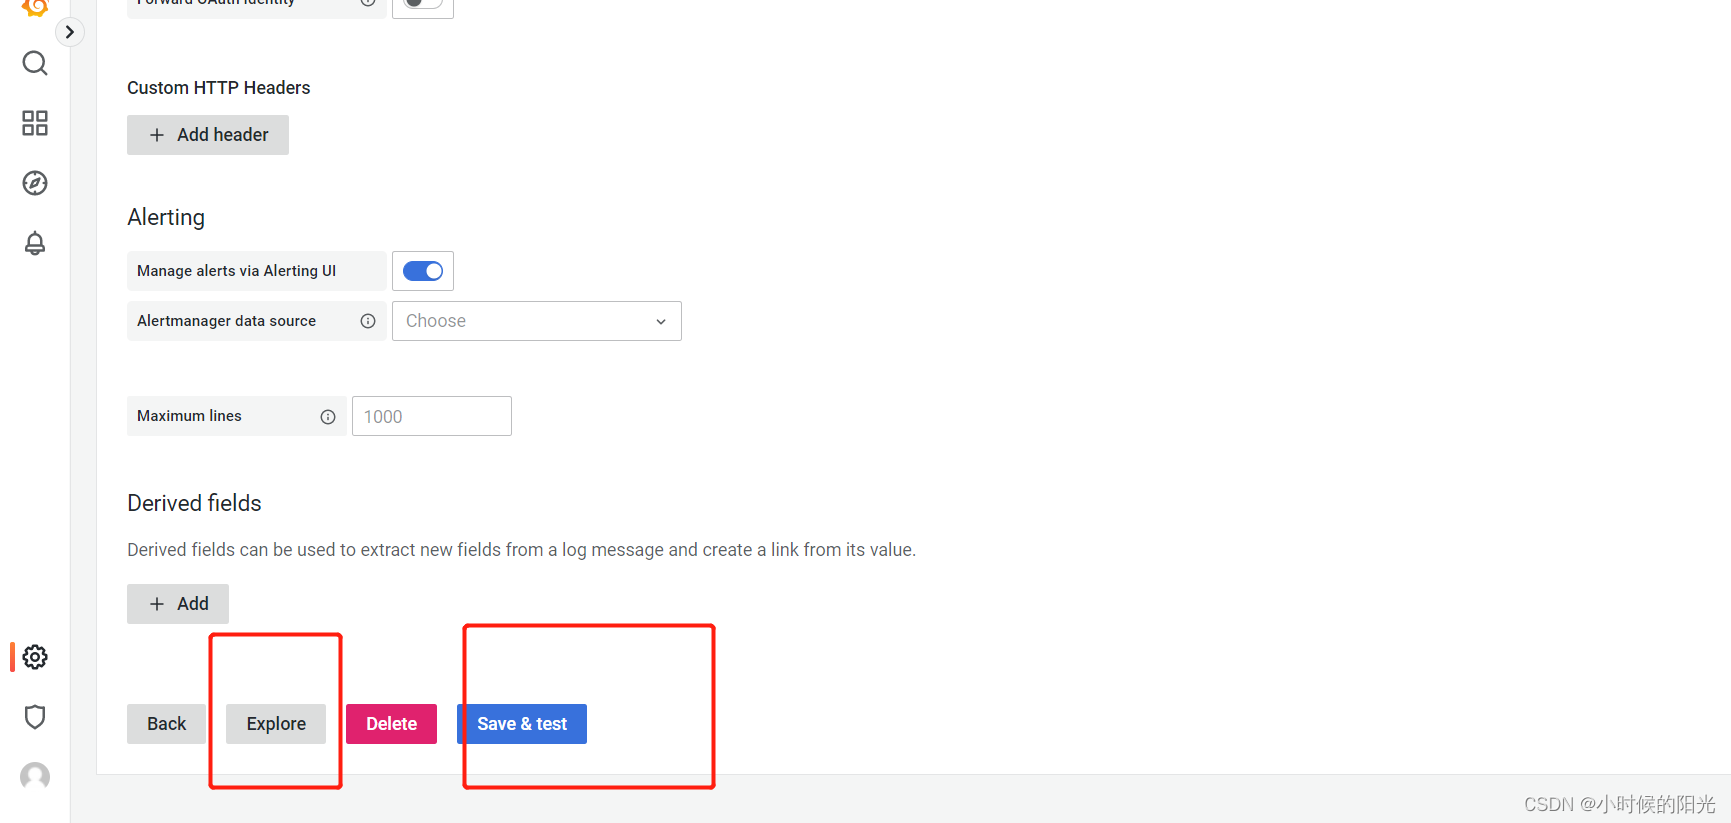Click the Alertmanager data source label
This screenshot has width=1731, height=823.
coord(226,321)
